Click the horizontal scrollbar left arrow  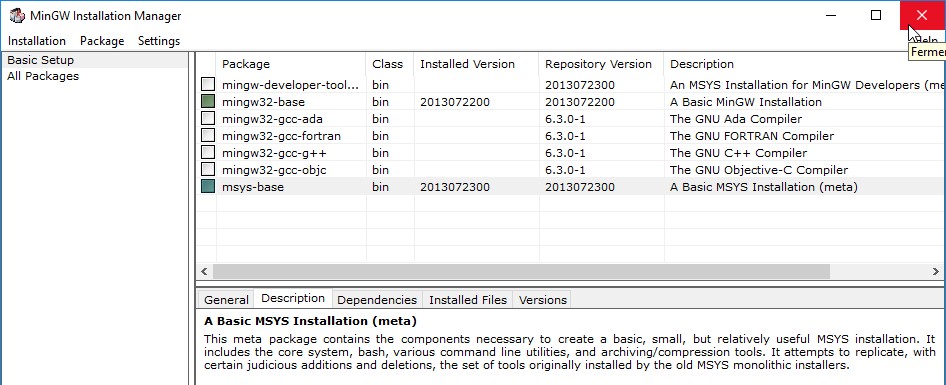pos(204,272)
